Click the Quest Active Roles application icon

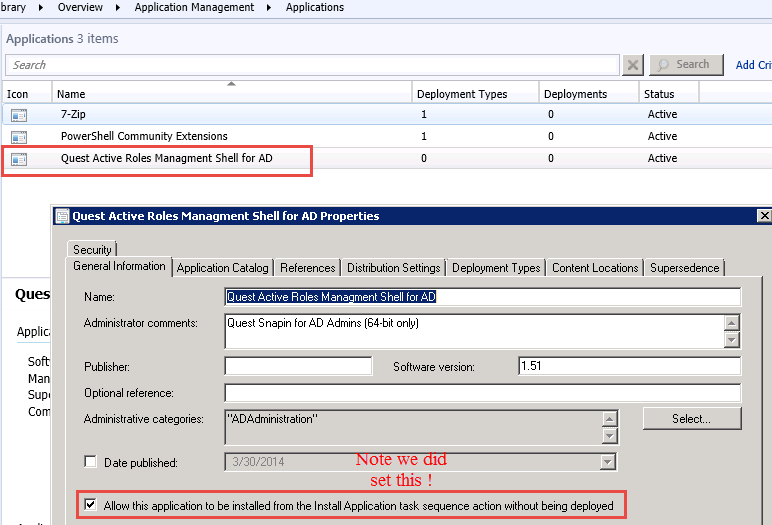(19, 159)
